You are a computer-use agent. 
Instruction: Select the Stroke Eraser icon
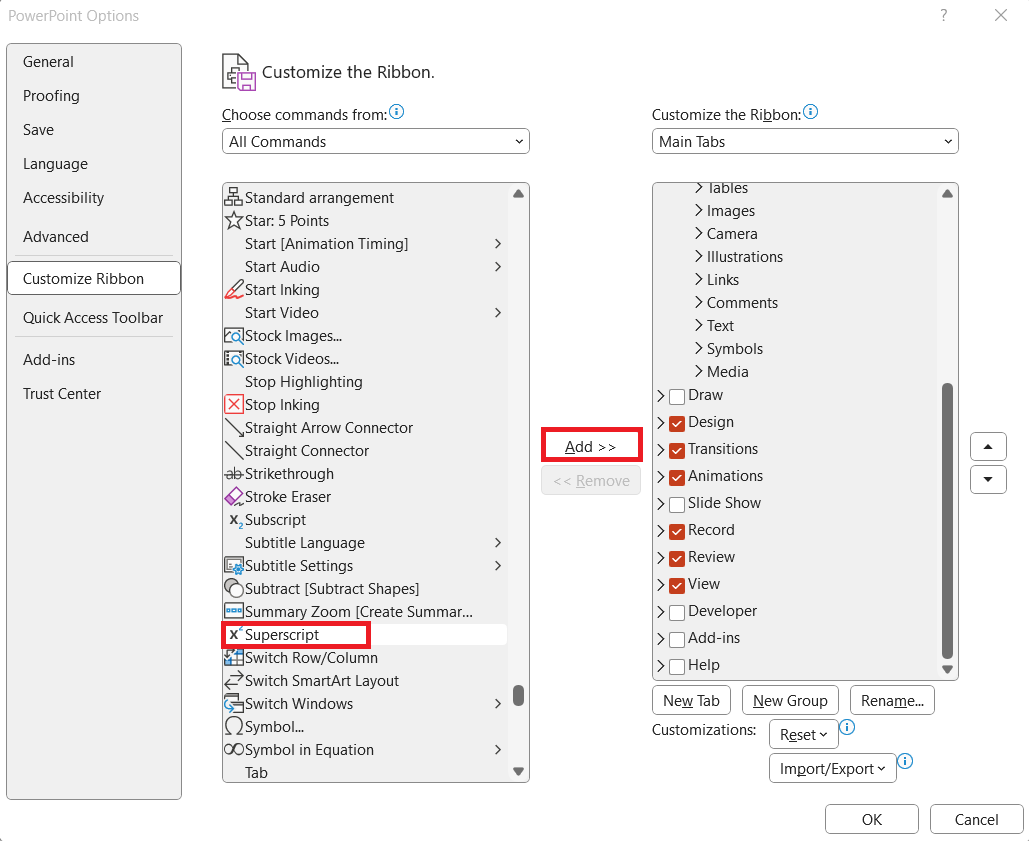pos(234,497)
